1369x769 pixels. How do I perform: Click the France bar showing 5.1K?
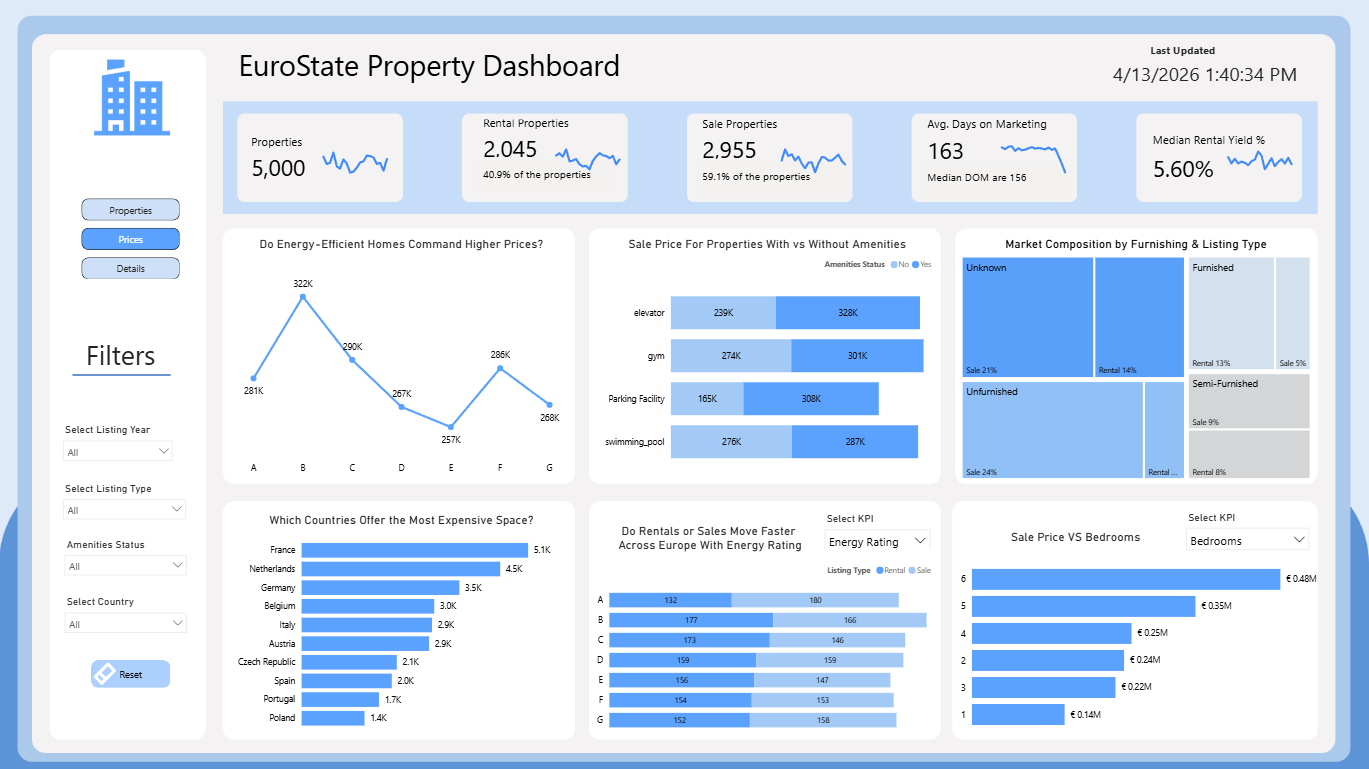pos(414,550)
